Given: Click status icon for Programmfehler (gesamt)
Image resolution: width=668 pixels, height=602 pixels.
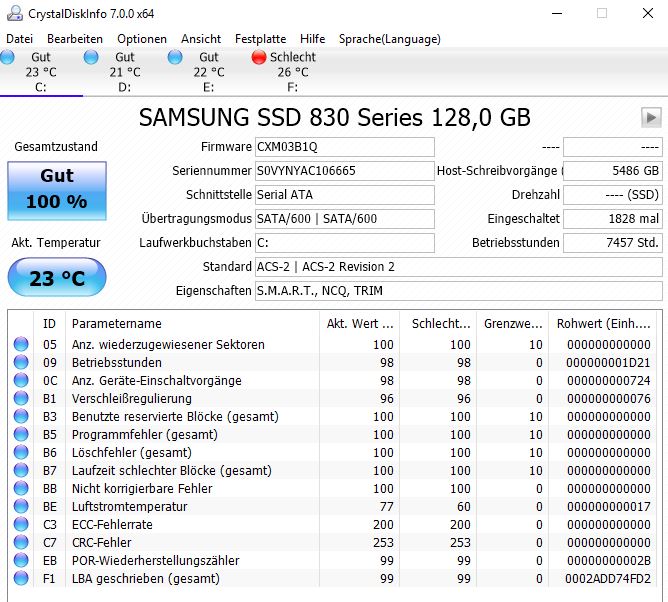Looking at the screenshot, I should coord(21,434).
